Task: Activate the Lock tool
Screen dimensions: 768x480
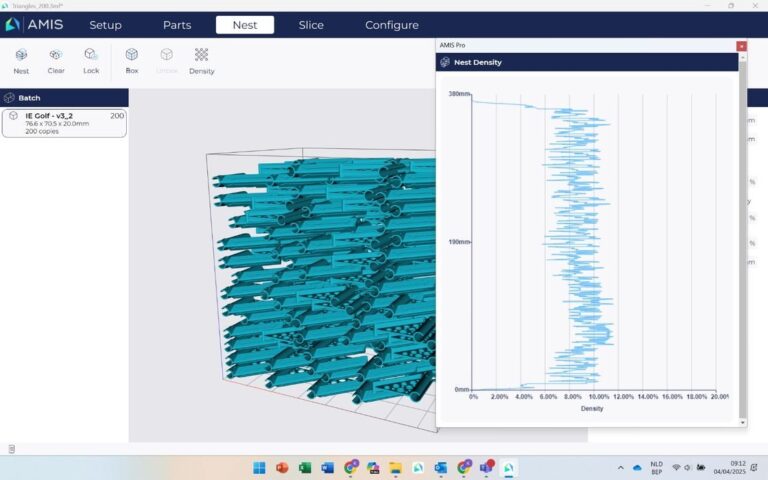Action: tap(91, 61)
